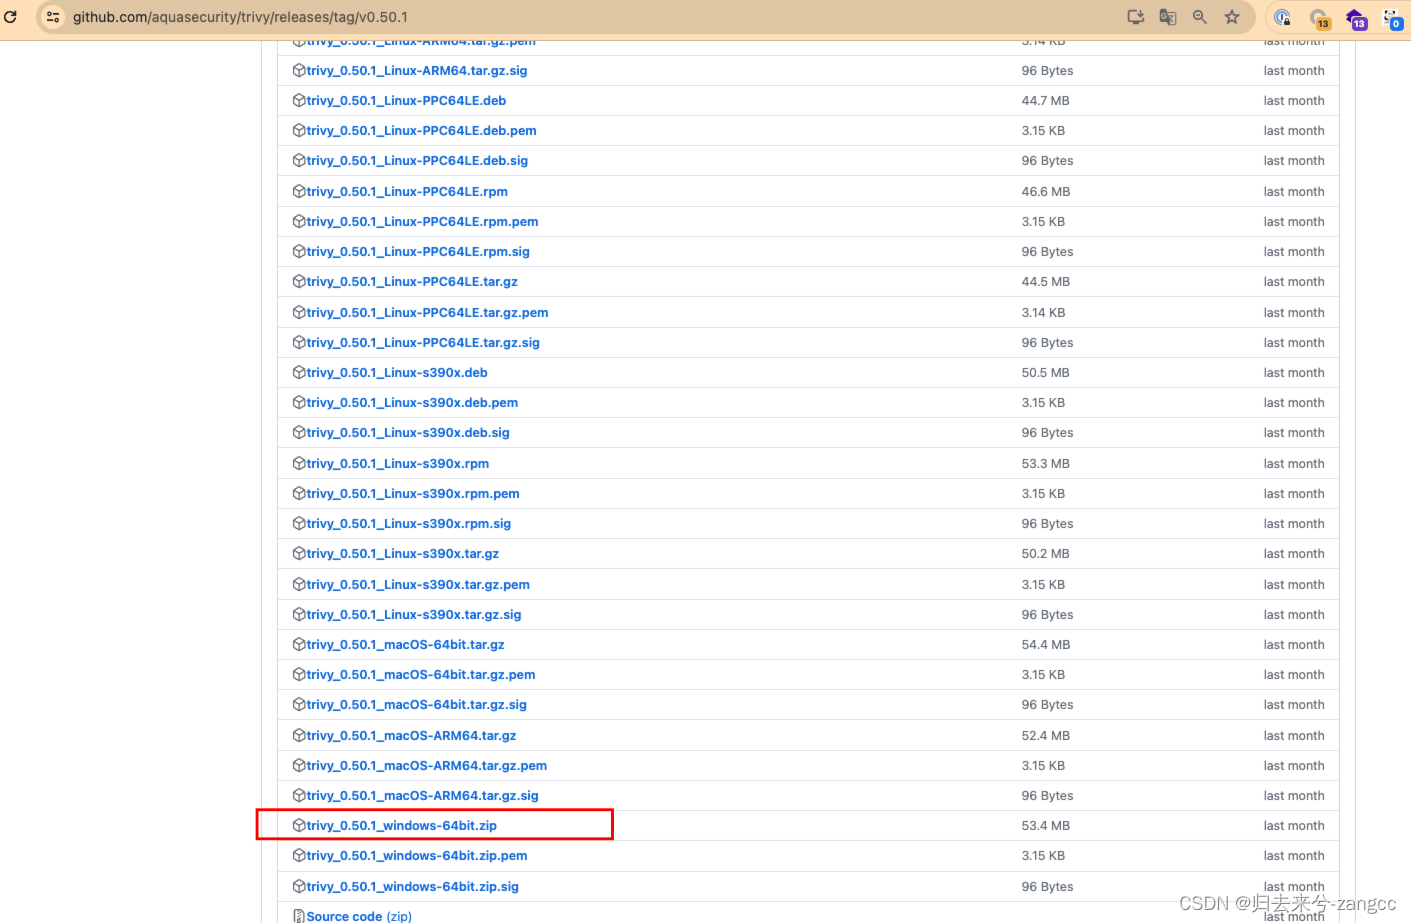Open trivy_0.50.1_Linux-s390x.tar.gz.sig link
The image size is (1411, 923).
[x=414, y=615]
